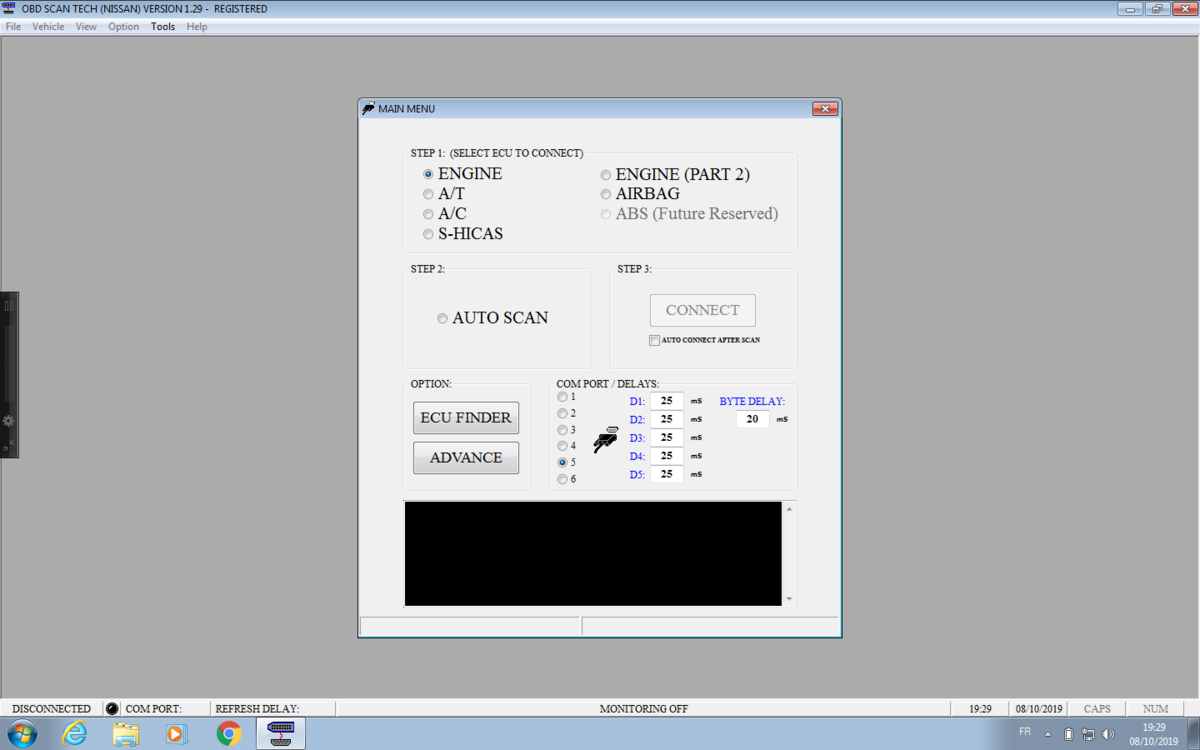Click the D5 delay input field

667,474
